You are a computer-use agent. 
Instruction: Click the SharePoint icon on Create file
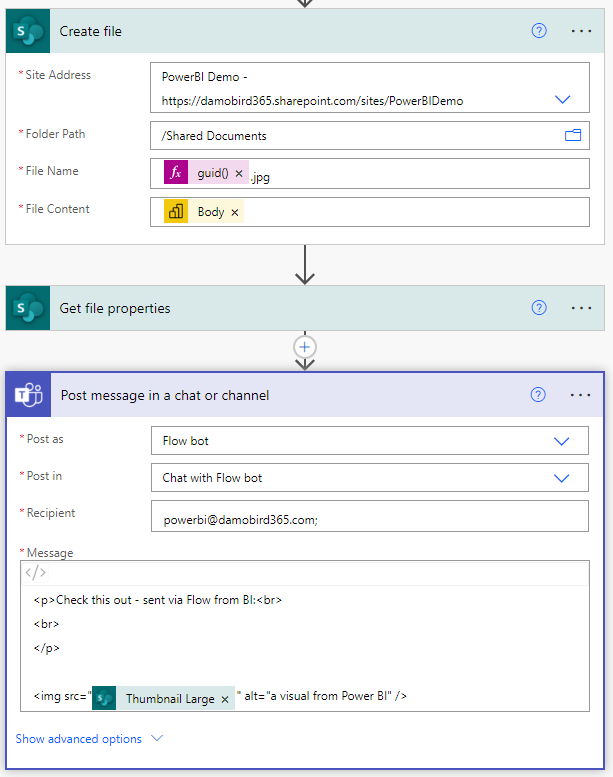point(28,31)
